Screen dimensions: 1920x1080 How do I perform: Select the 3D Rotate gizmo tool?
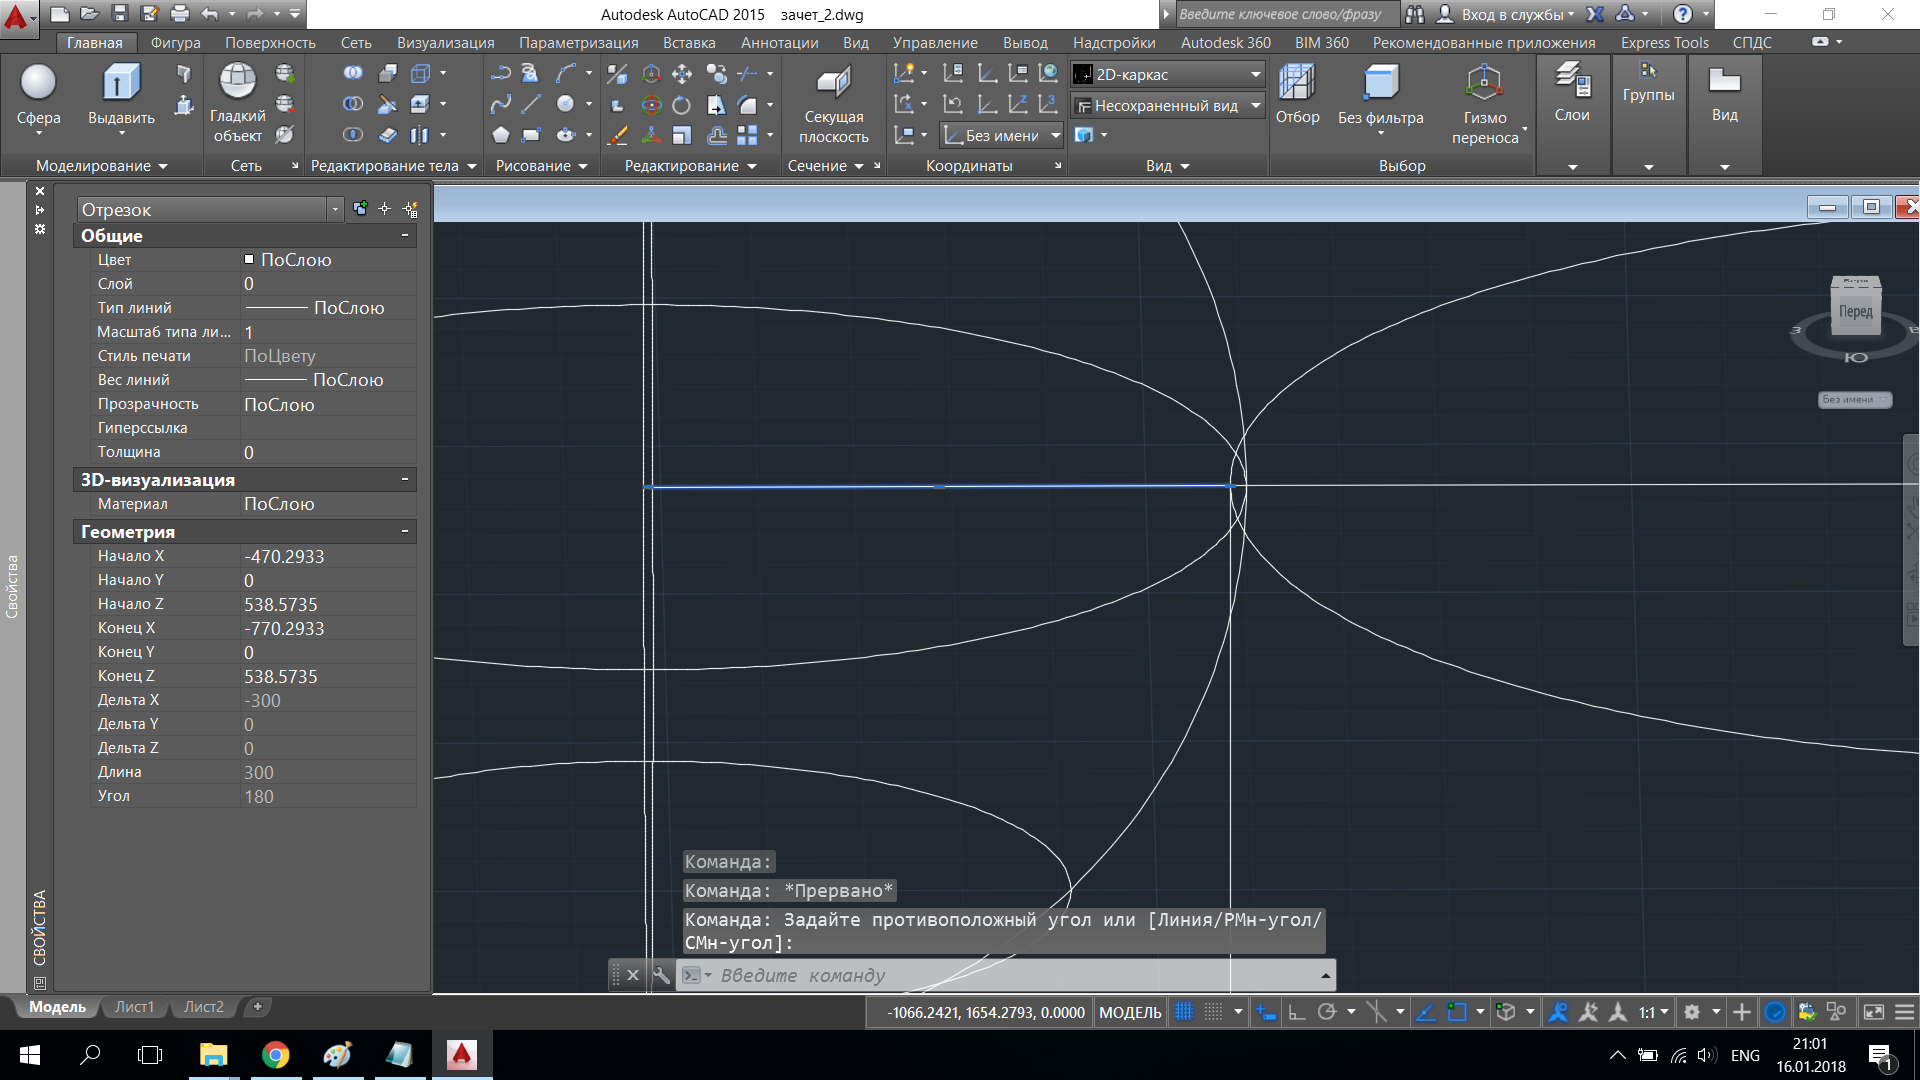pos(651,104)
